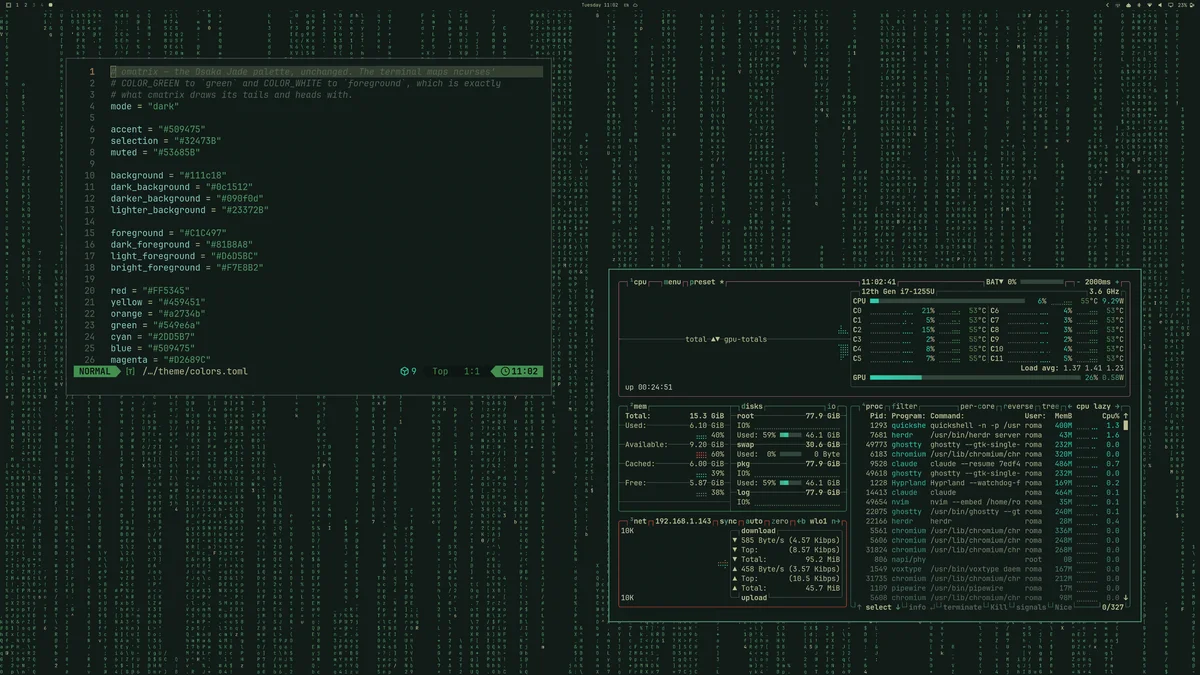Click the MemB column header
This screenshot has height=675, width=1200.
(1063, 416)
